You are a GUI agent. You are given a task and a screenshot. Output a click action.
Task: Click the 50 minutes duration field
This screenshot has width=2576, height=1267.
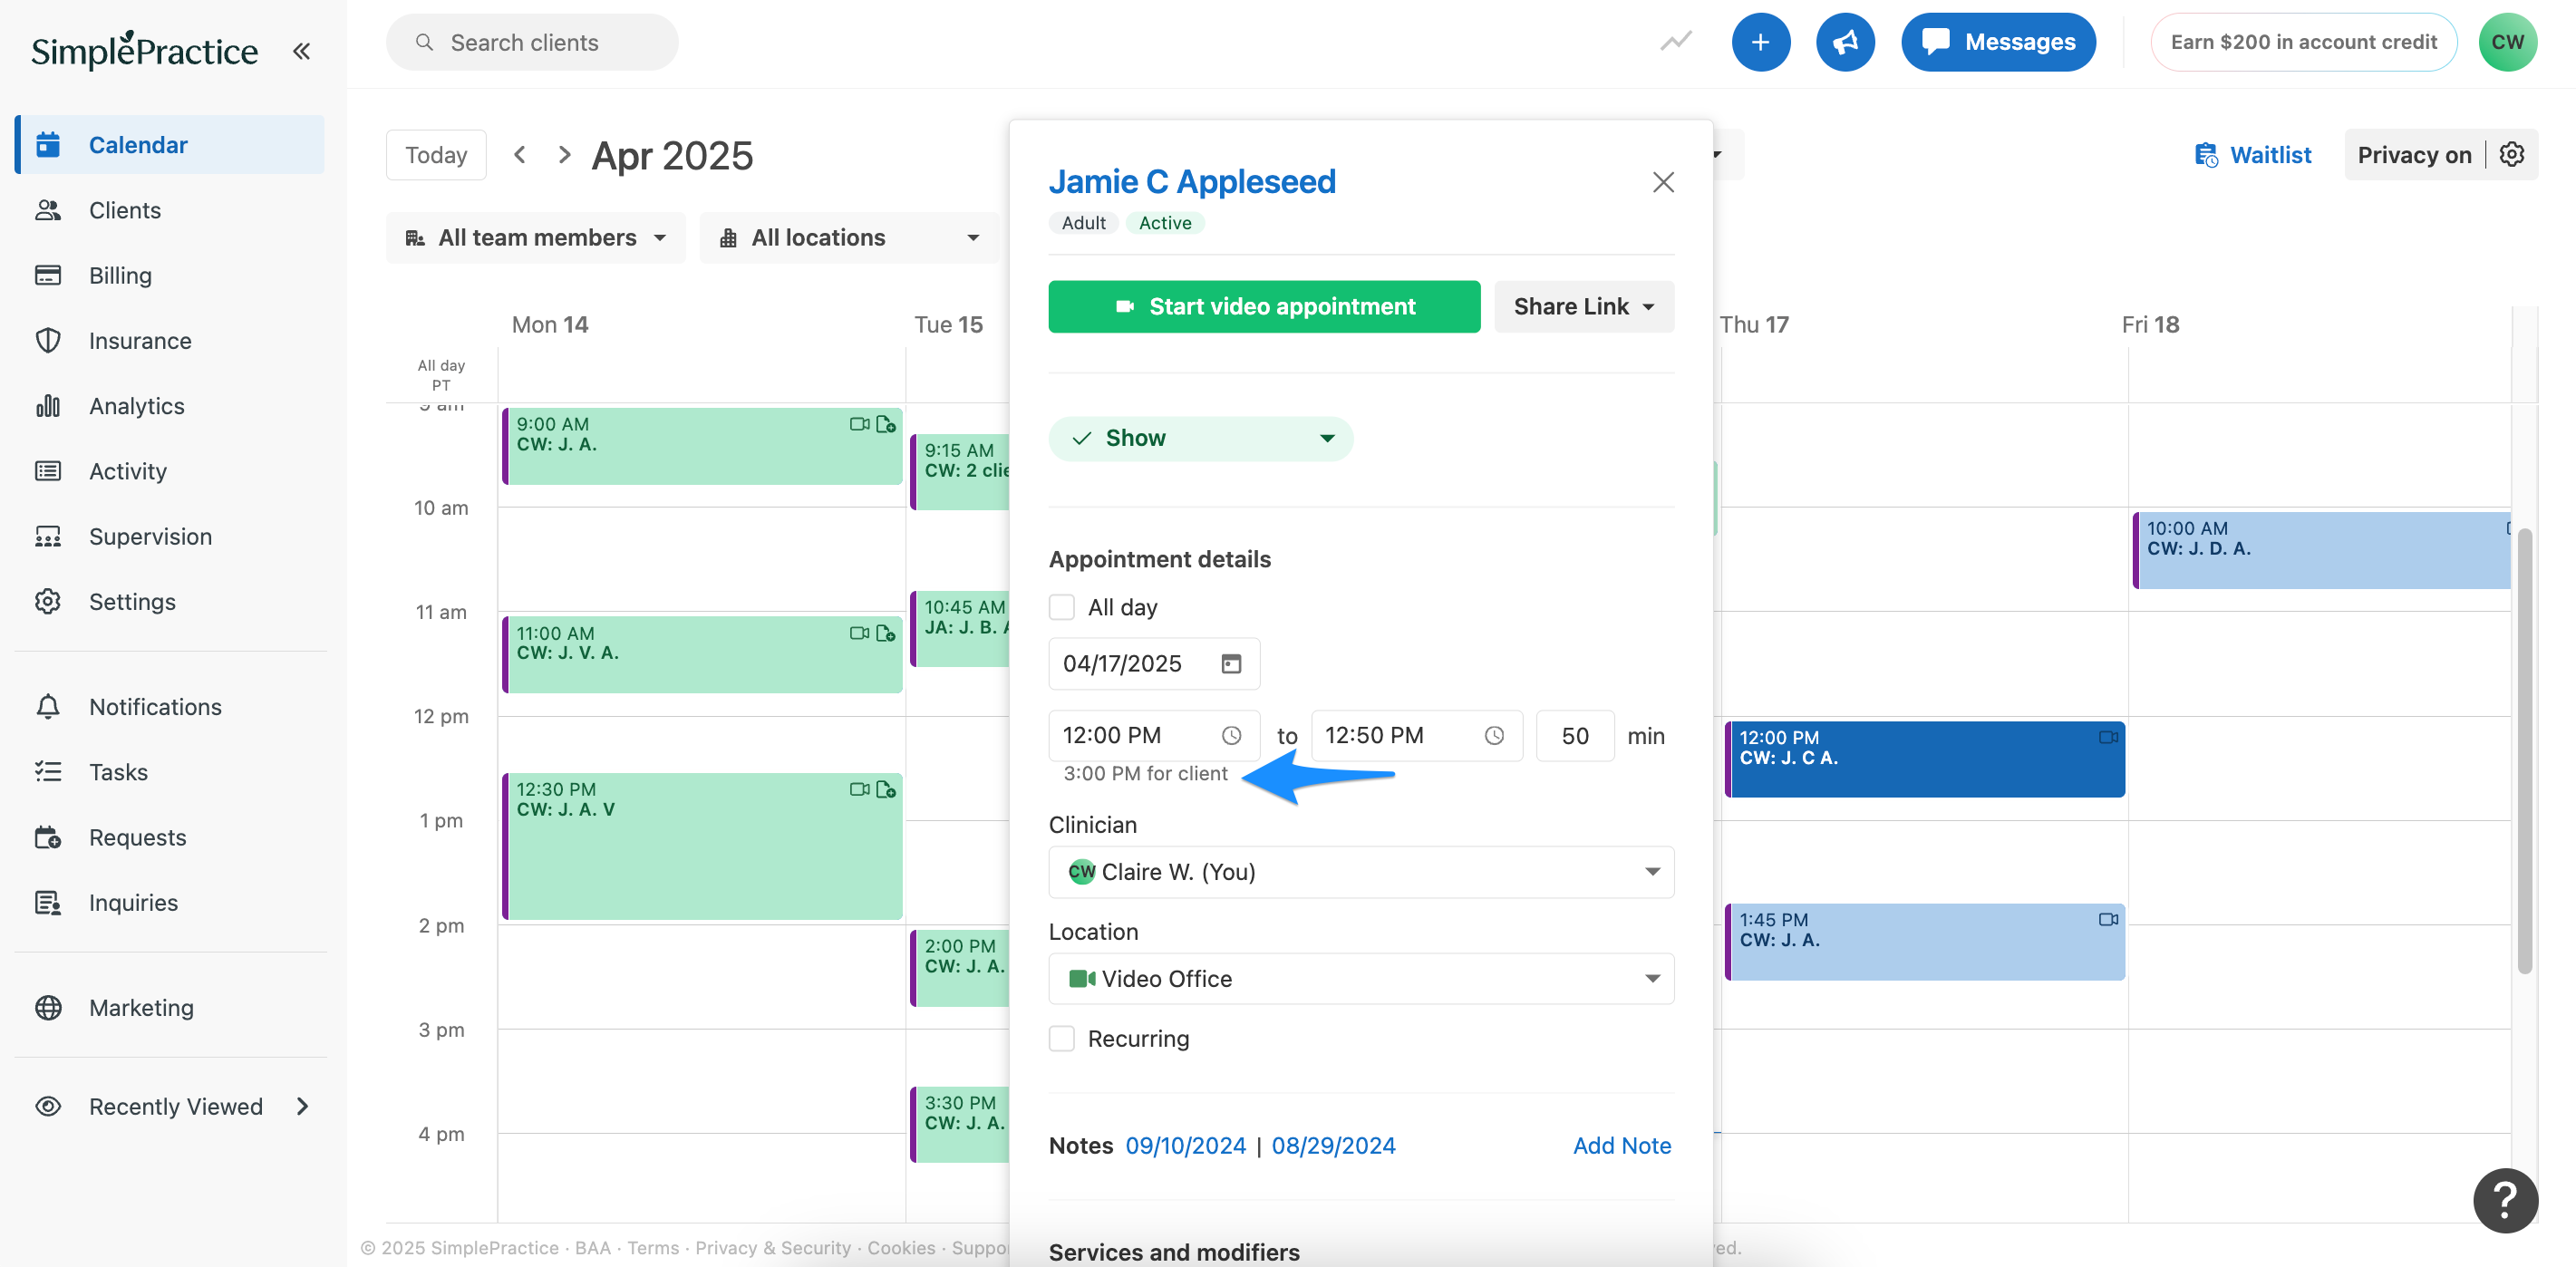click(x=1575, y=736)
